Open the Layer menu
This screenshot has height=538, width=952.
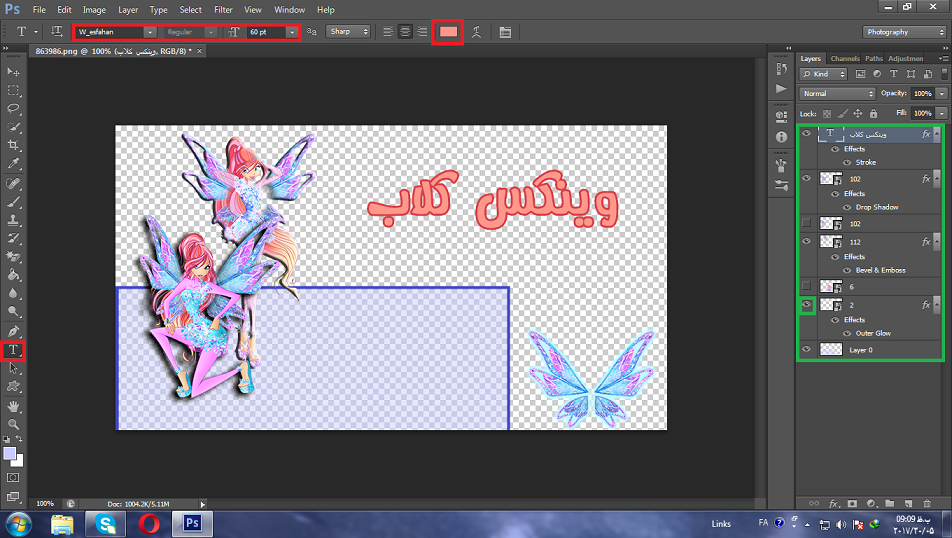tap(128, 10)
